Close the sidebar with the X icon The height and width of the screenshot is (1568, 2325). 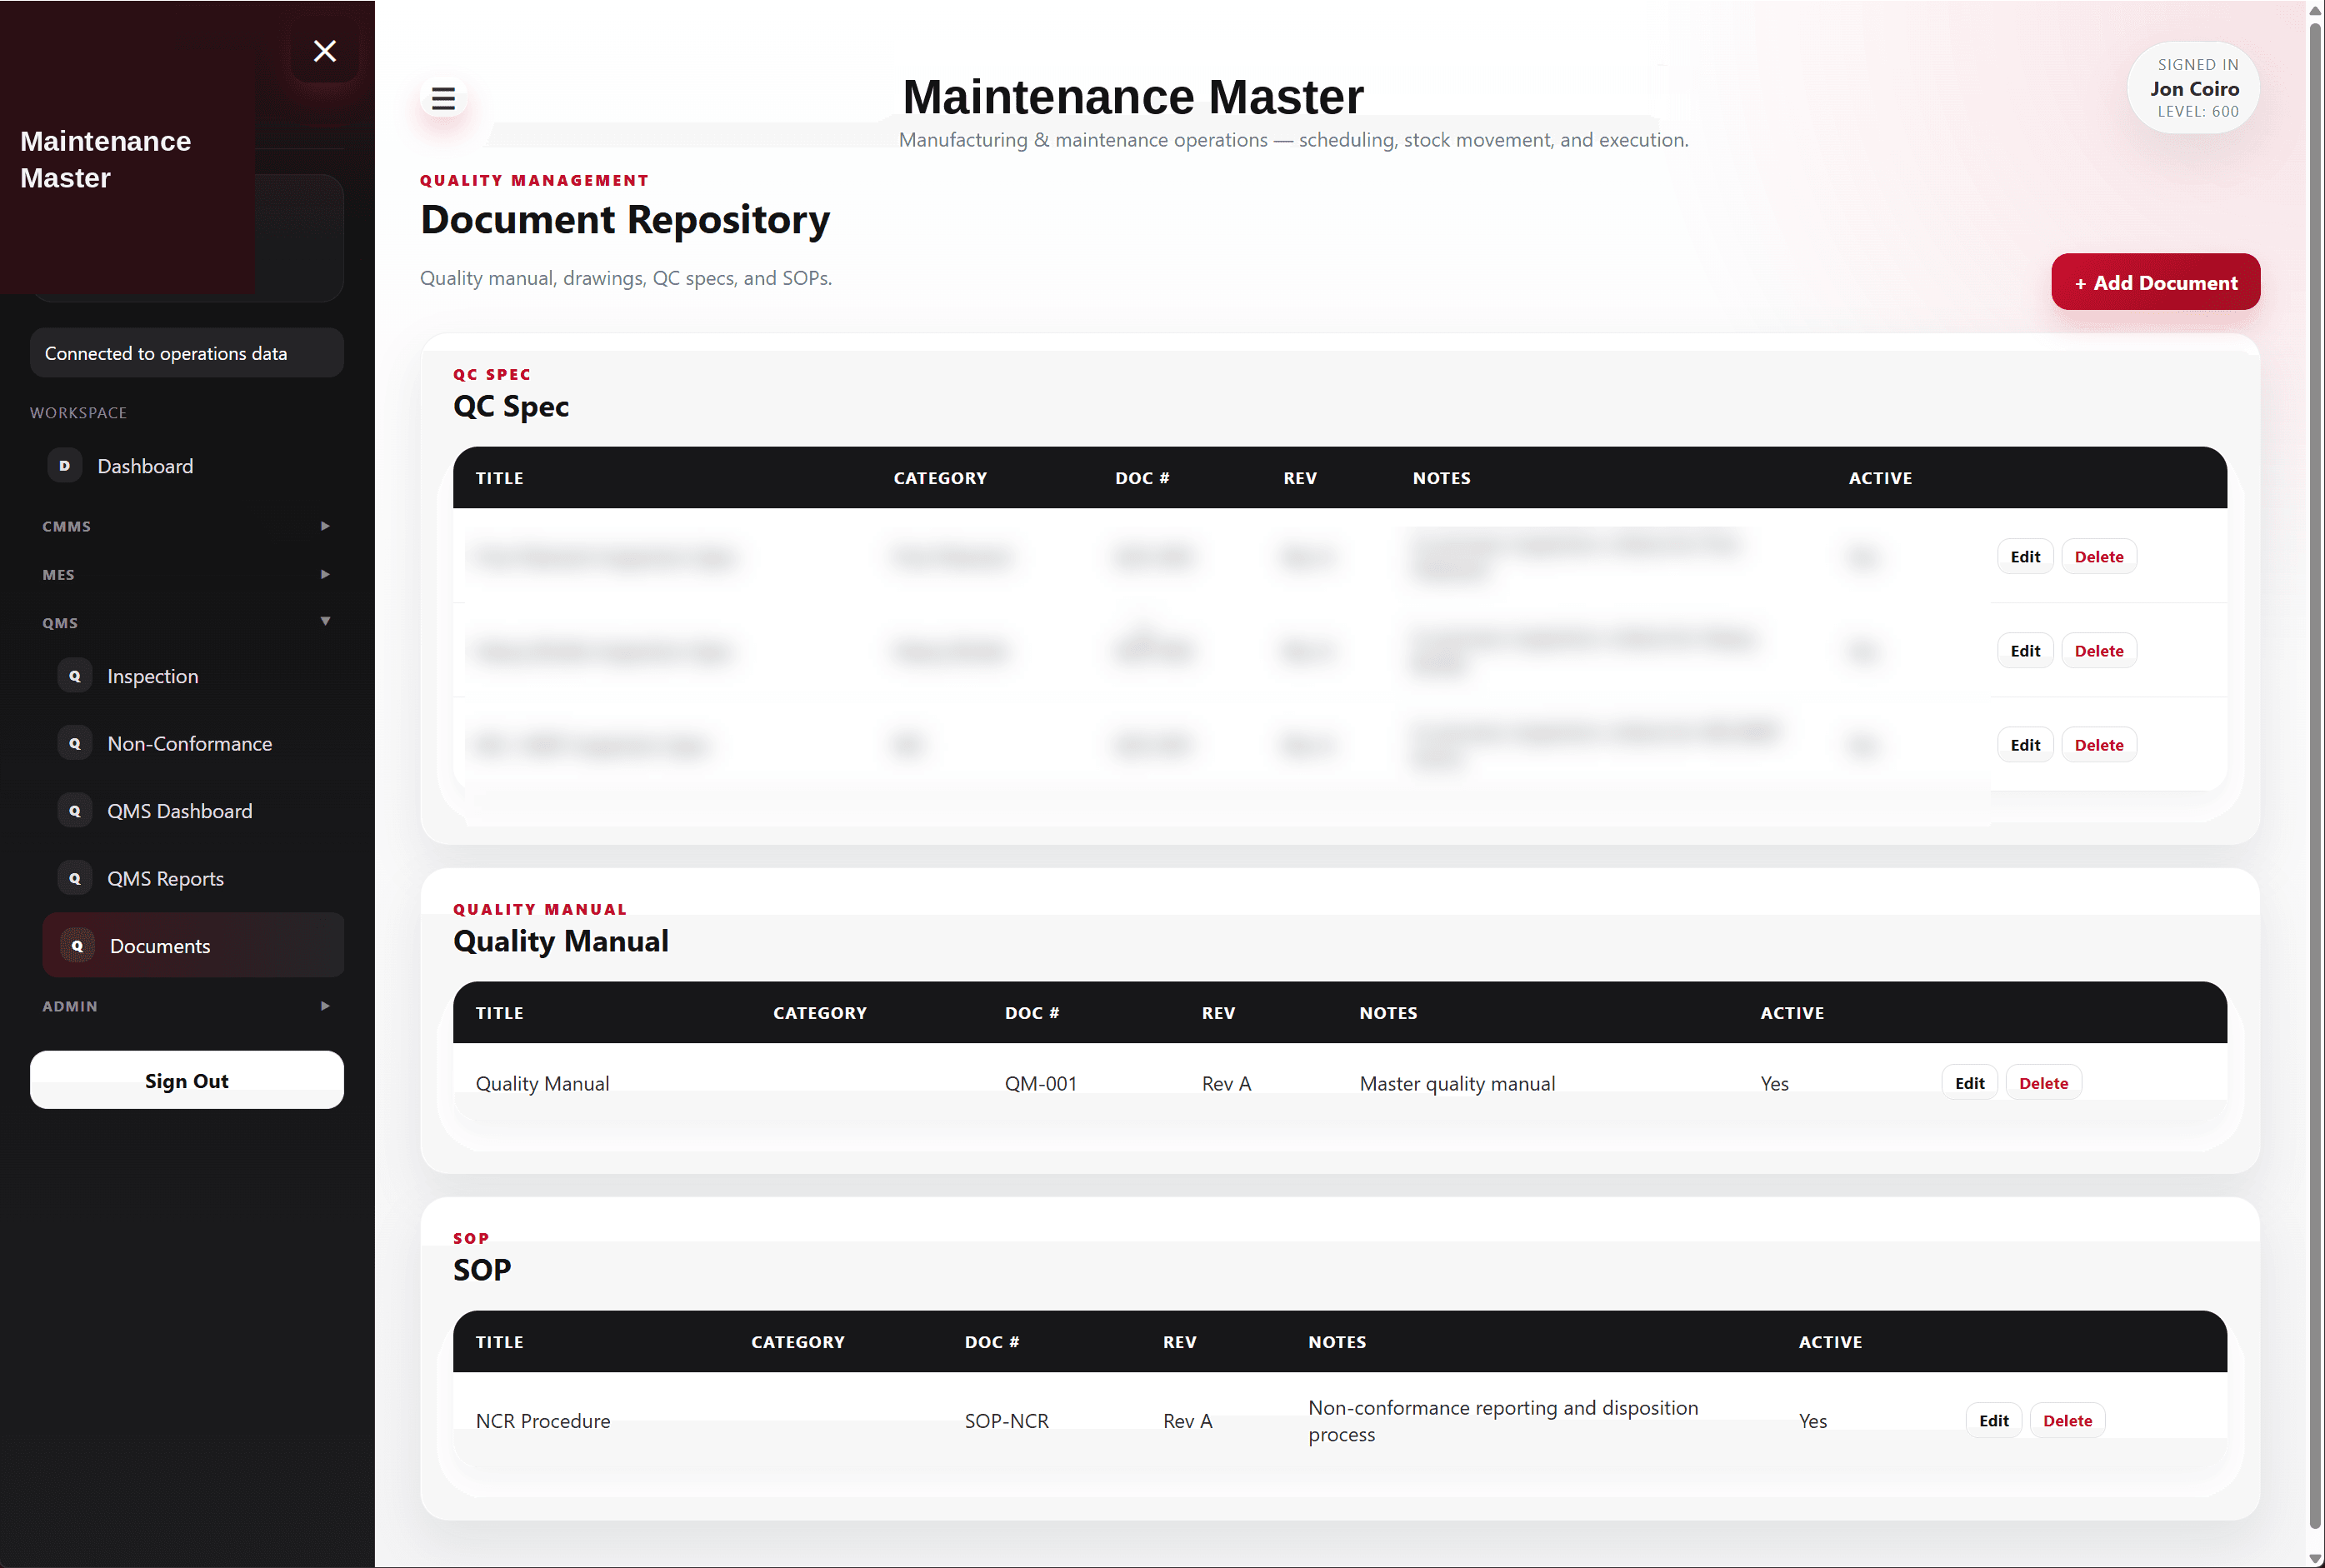point(325,51)
